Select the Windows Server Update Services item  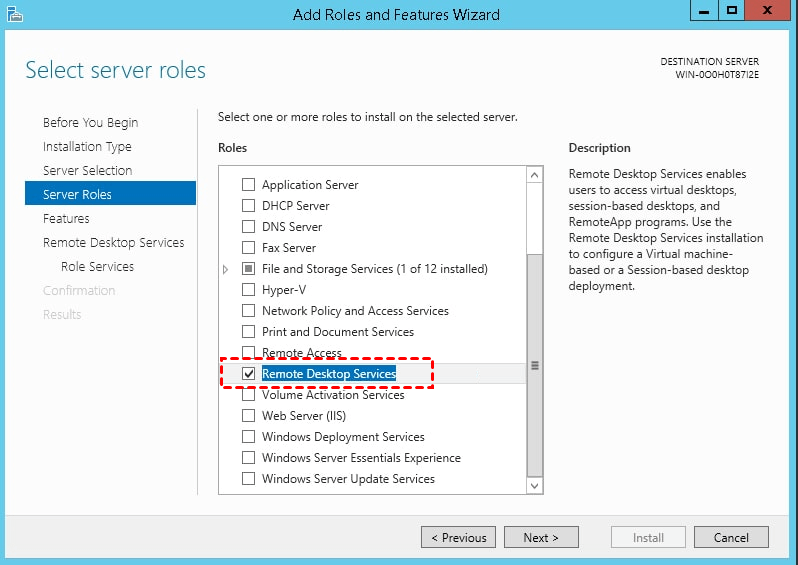348,479
